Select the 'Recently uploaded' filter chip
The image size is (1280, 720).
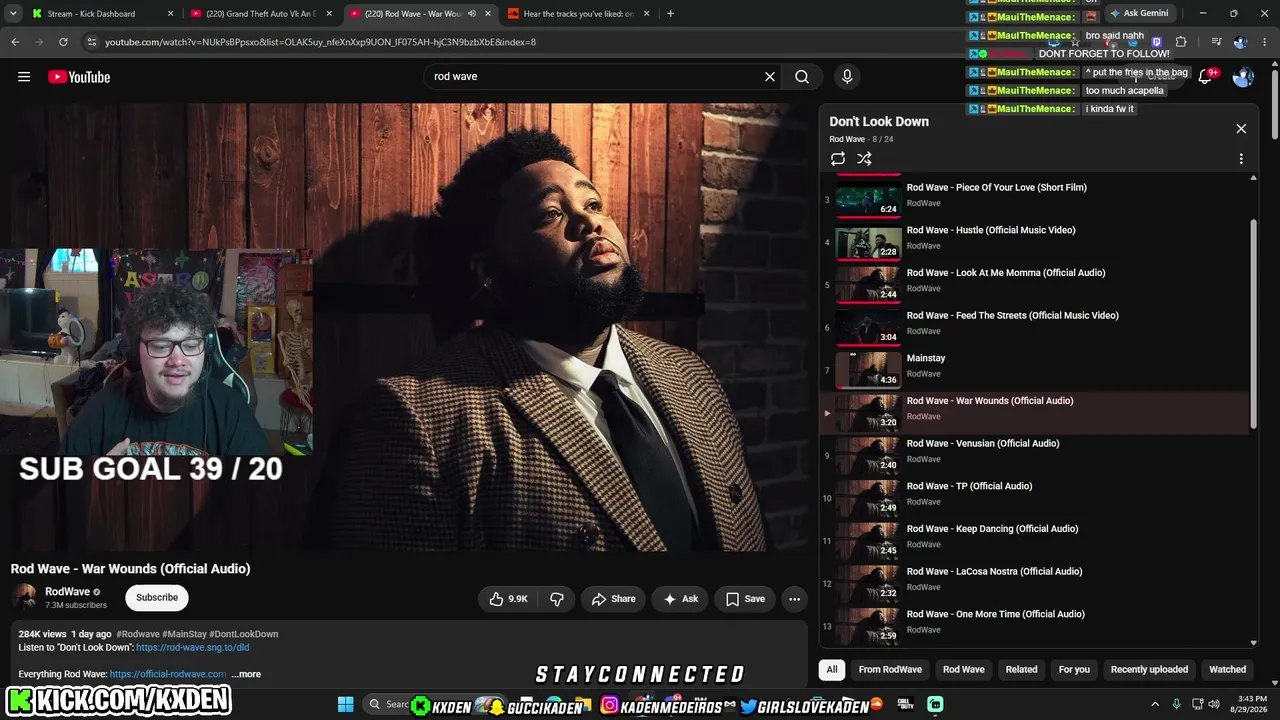tap(1149, 669)
